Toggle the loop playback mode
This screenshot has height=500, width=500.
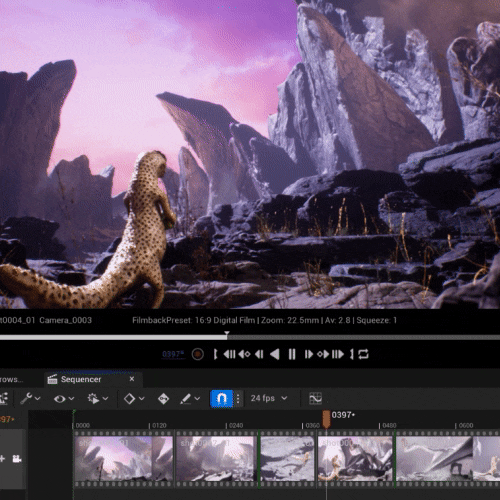363,354
